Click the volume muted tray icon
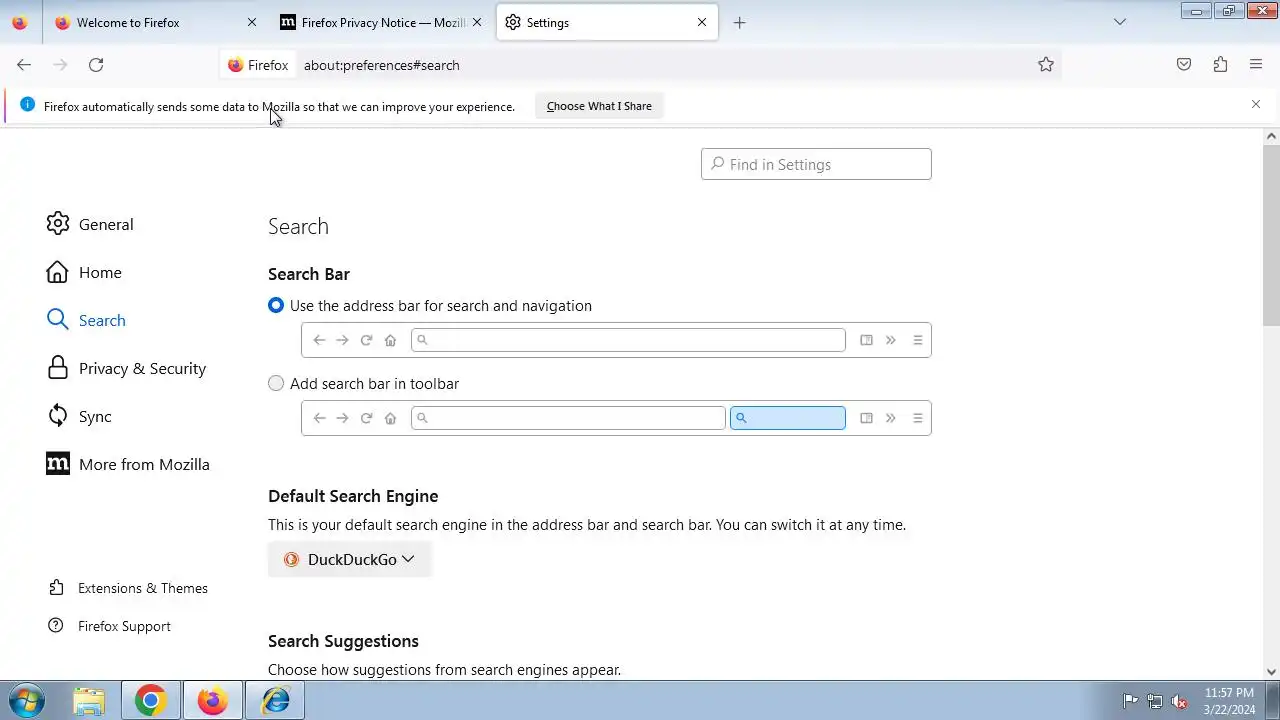The height and width of the screenshot is (720, 1280). pos(1180,701)
